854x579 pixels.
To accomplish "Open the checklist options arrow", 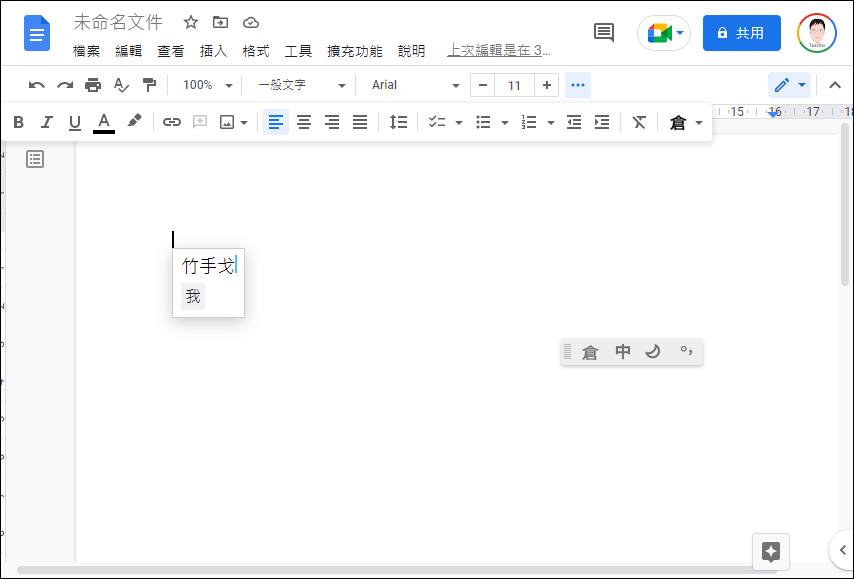I will [459, 123].
